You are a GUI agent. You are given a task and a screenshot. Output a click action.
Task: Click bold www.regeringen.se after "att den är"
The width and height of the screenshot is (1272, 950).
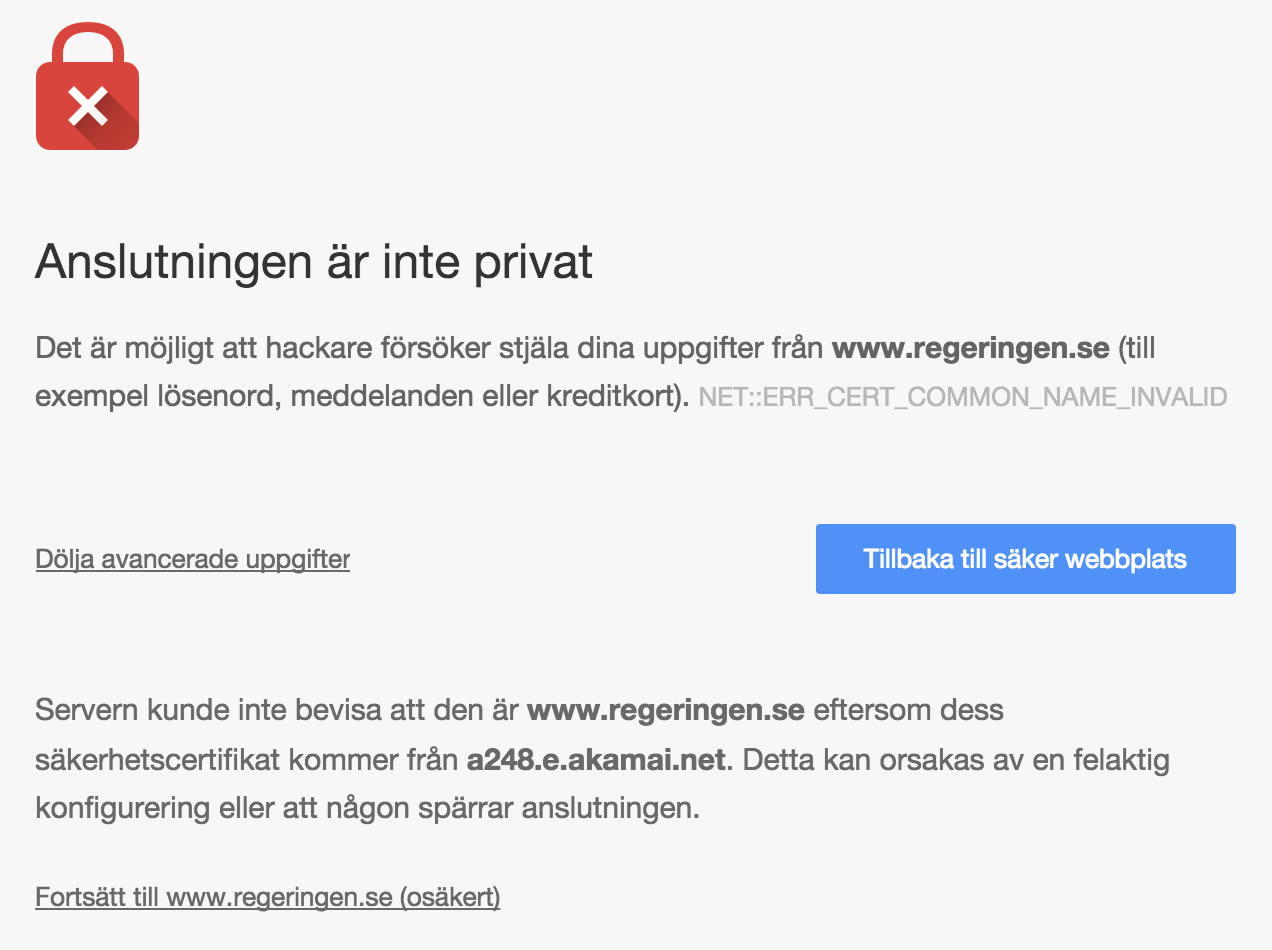[665, 711]
